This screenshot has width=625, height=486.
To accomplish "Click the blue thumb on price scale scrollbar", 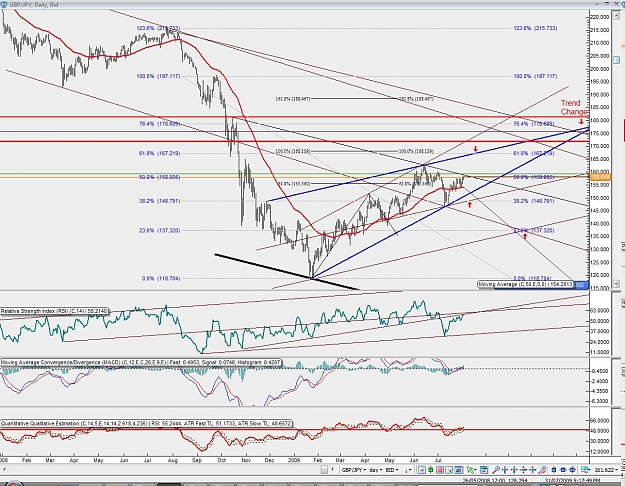I will click(x=616, y=60).
